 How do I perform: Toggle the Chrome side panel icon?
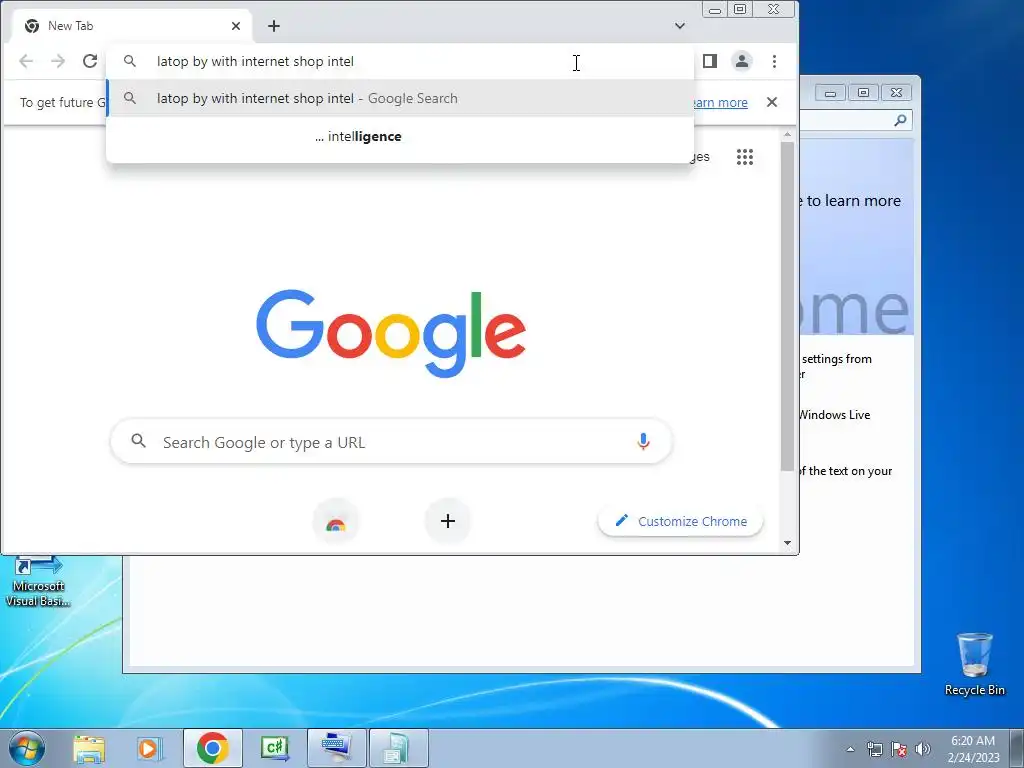tap(710, 61)
